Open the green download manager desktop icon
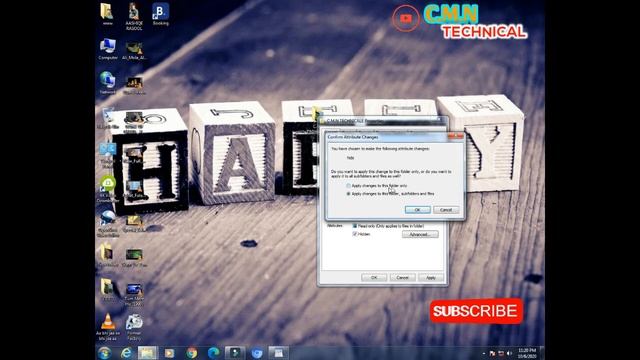The height and width of the screenshot is (360, 640). point(108,189)
